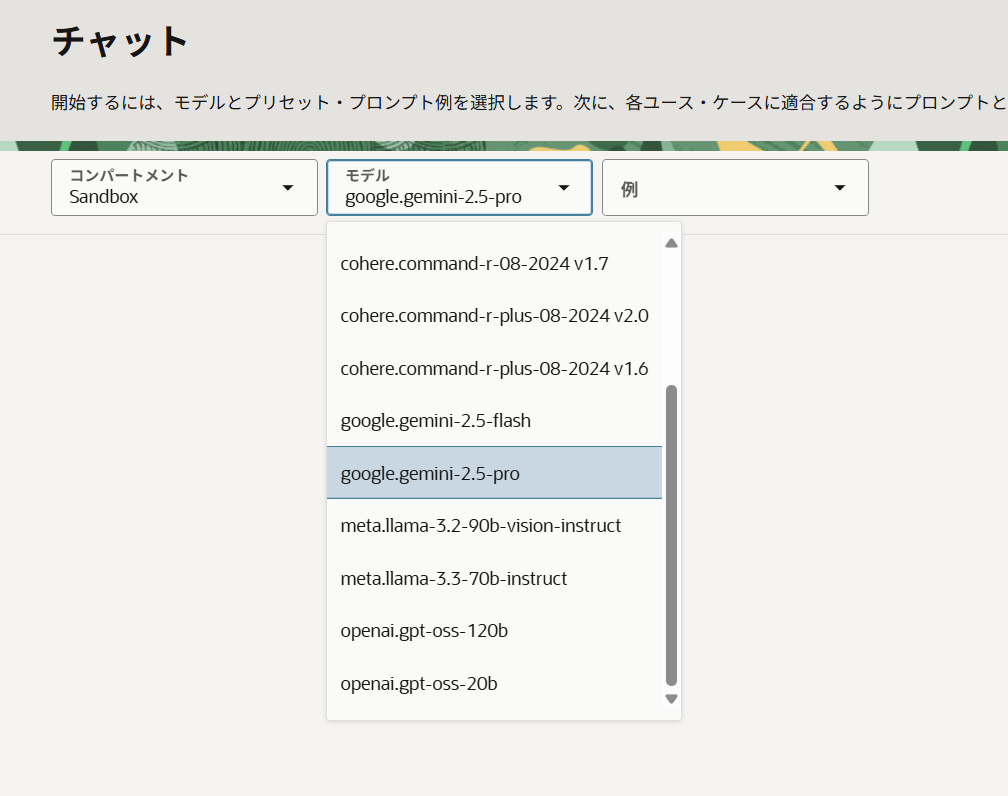Image resolution: width=1008 pixels, height=796 pixels.
Task: Click the scrollbar down arrow in model list
Action: (x=671, y=699)
